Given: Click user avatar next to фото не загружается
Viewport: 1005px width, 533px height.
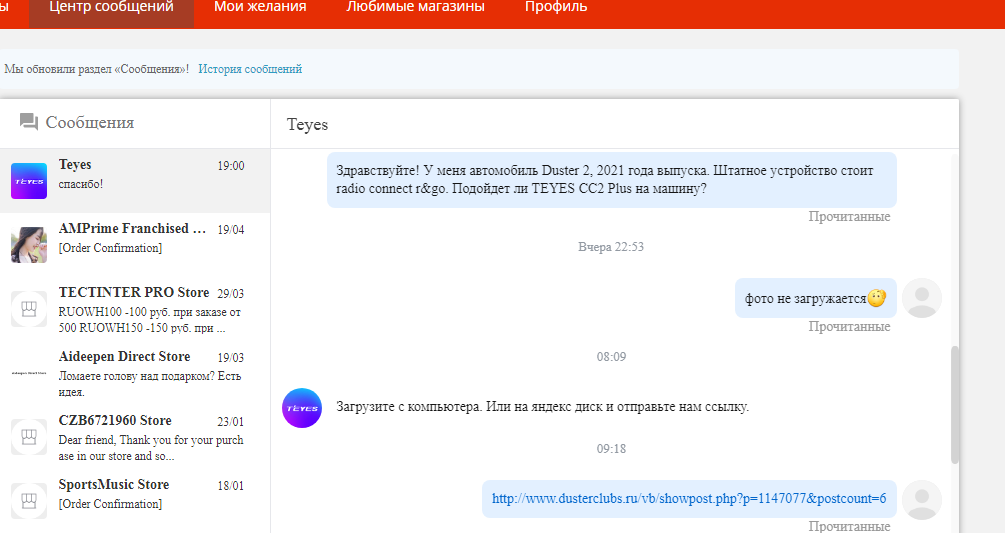Looking at the screenshot, I should click(x=922, y=298).
